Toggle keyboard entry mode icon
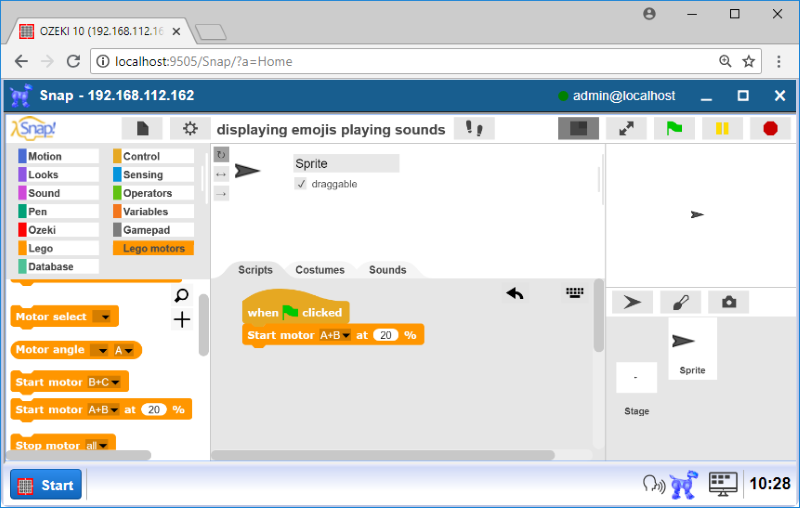Screen dimensions: 800x508 pos(574,293)
